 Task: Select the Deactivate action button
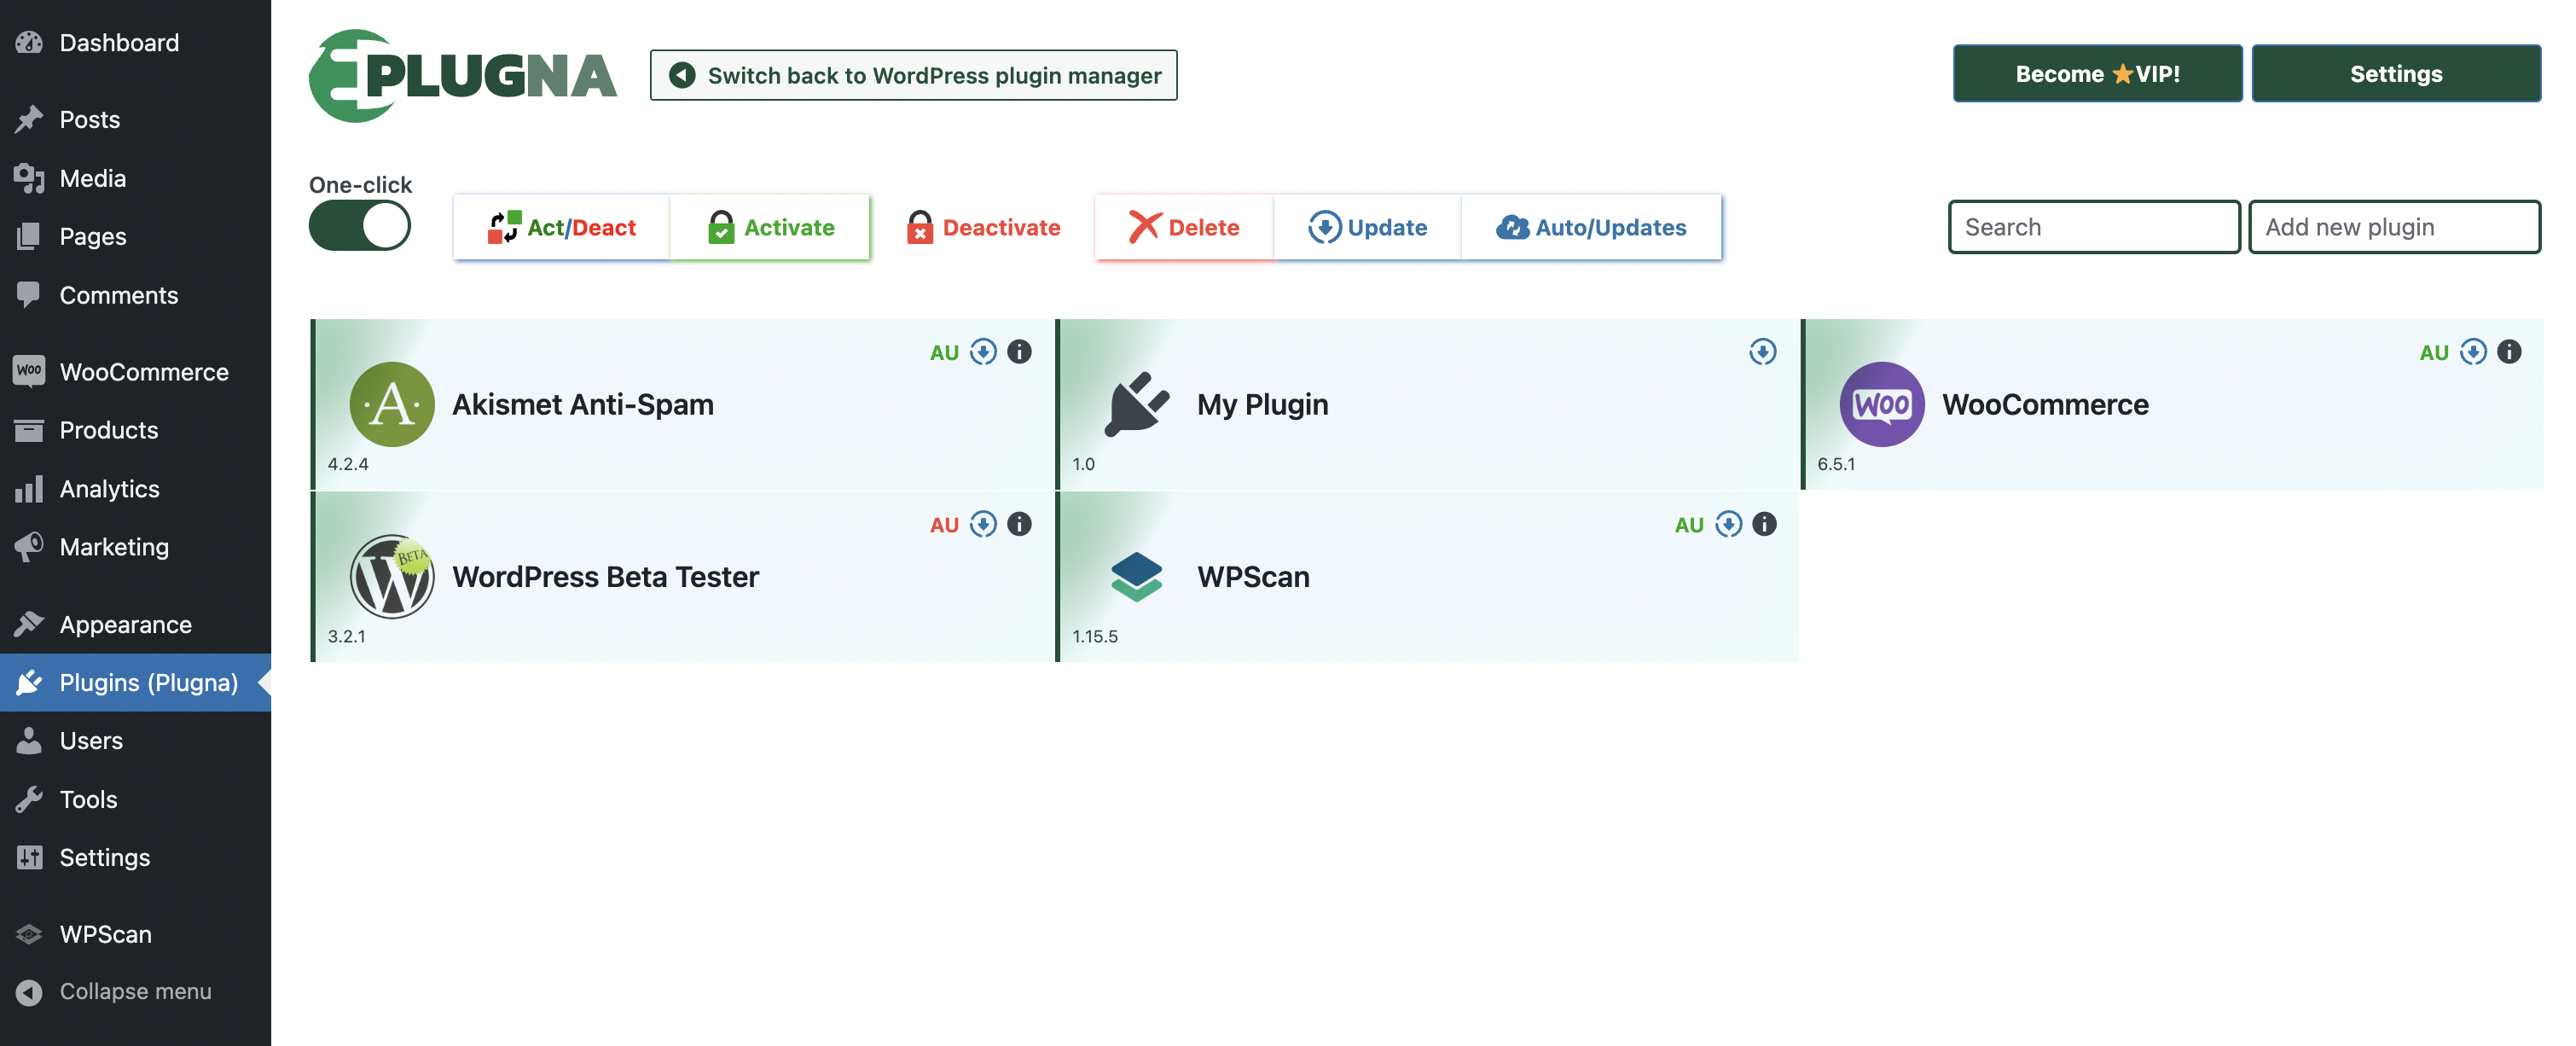pyautogui.click(x=983, y=228)
